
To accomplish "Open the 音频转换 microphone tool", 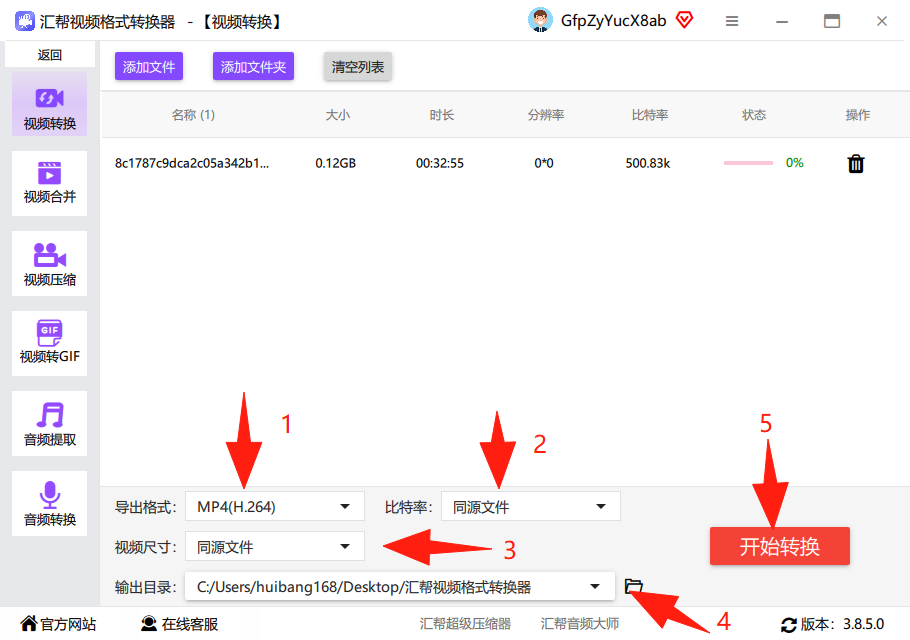I will tap(49, 504).
